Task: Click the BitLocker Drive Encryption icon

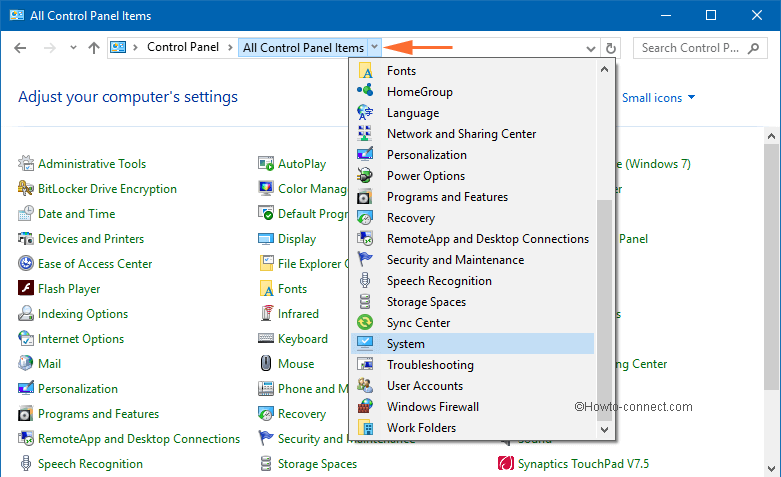Action: pyautogui.click(x=26, y=189)
